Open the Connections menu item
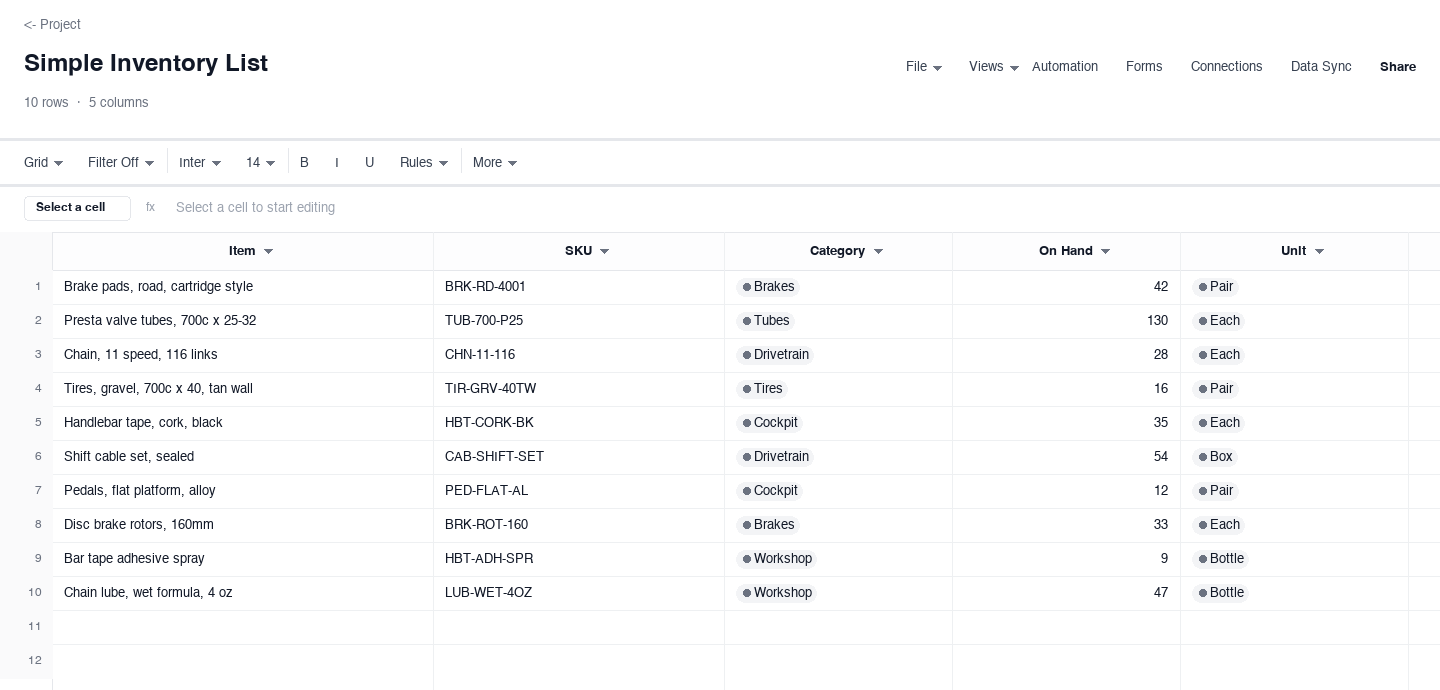1440x690 pixels. point(1226,67)
